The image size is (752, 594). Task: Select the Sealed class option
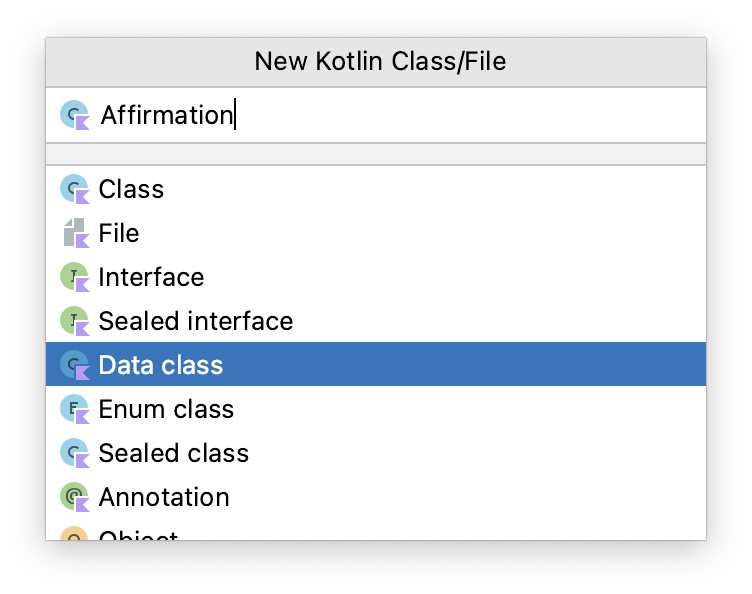click(x=173, y=453)
